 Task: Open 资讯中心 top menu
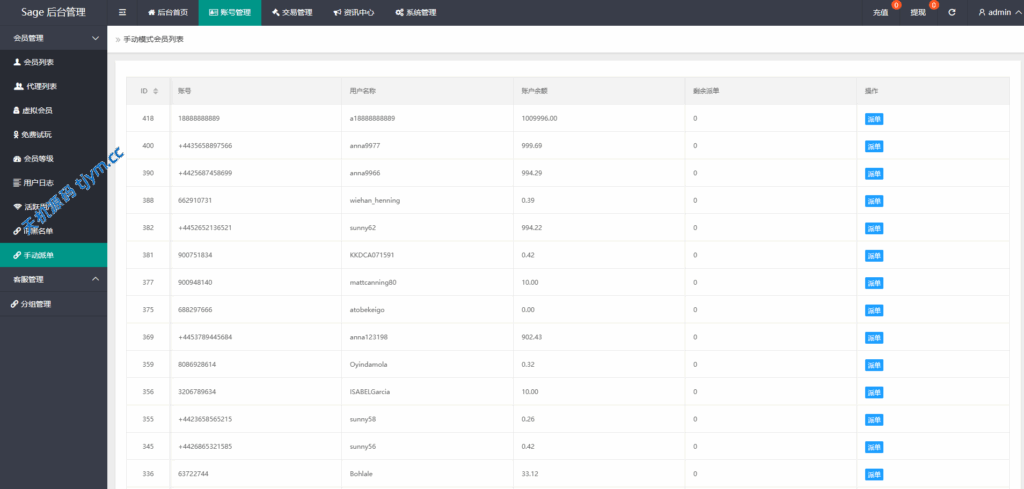[353, 13]
